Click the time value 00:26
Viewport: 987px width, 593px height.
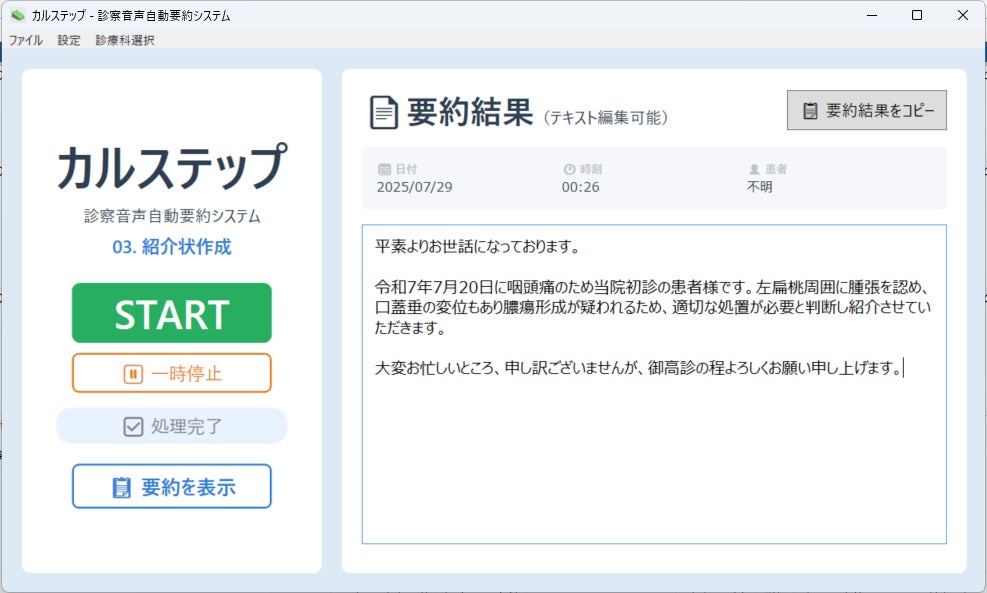coord(580,187)
